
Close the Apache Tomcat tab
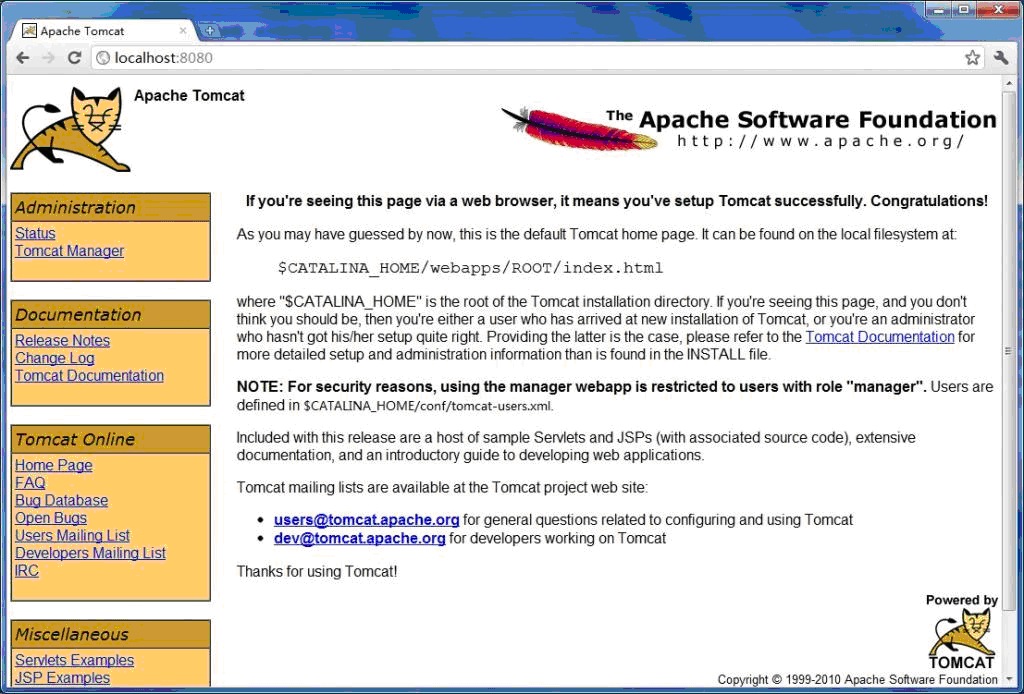183,31
